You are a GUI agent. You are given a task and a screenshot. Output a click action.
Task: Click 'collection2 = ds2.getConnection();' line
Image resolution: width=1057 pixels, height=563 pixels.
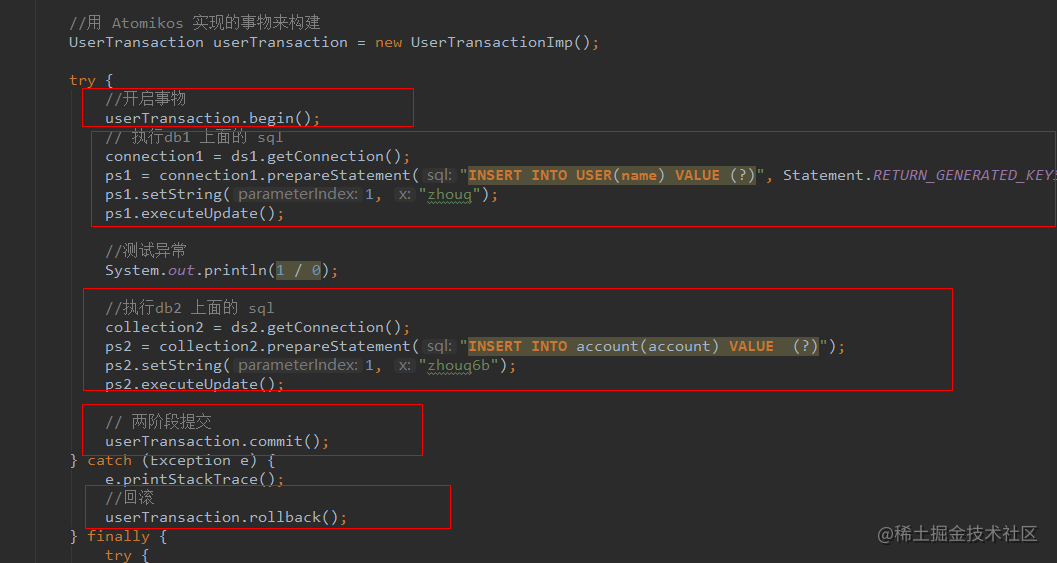pyautogui.click(x=258, y=327)
